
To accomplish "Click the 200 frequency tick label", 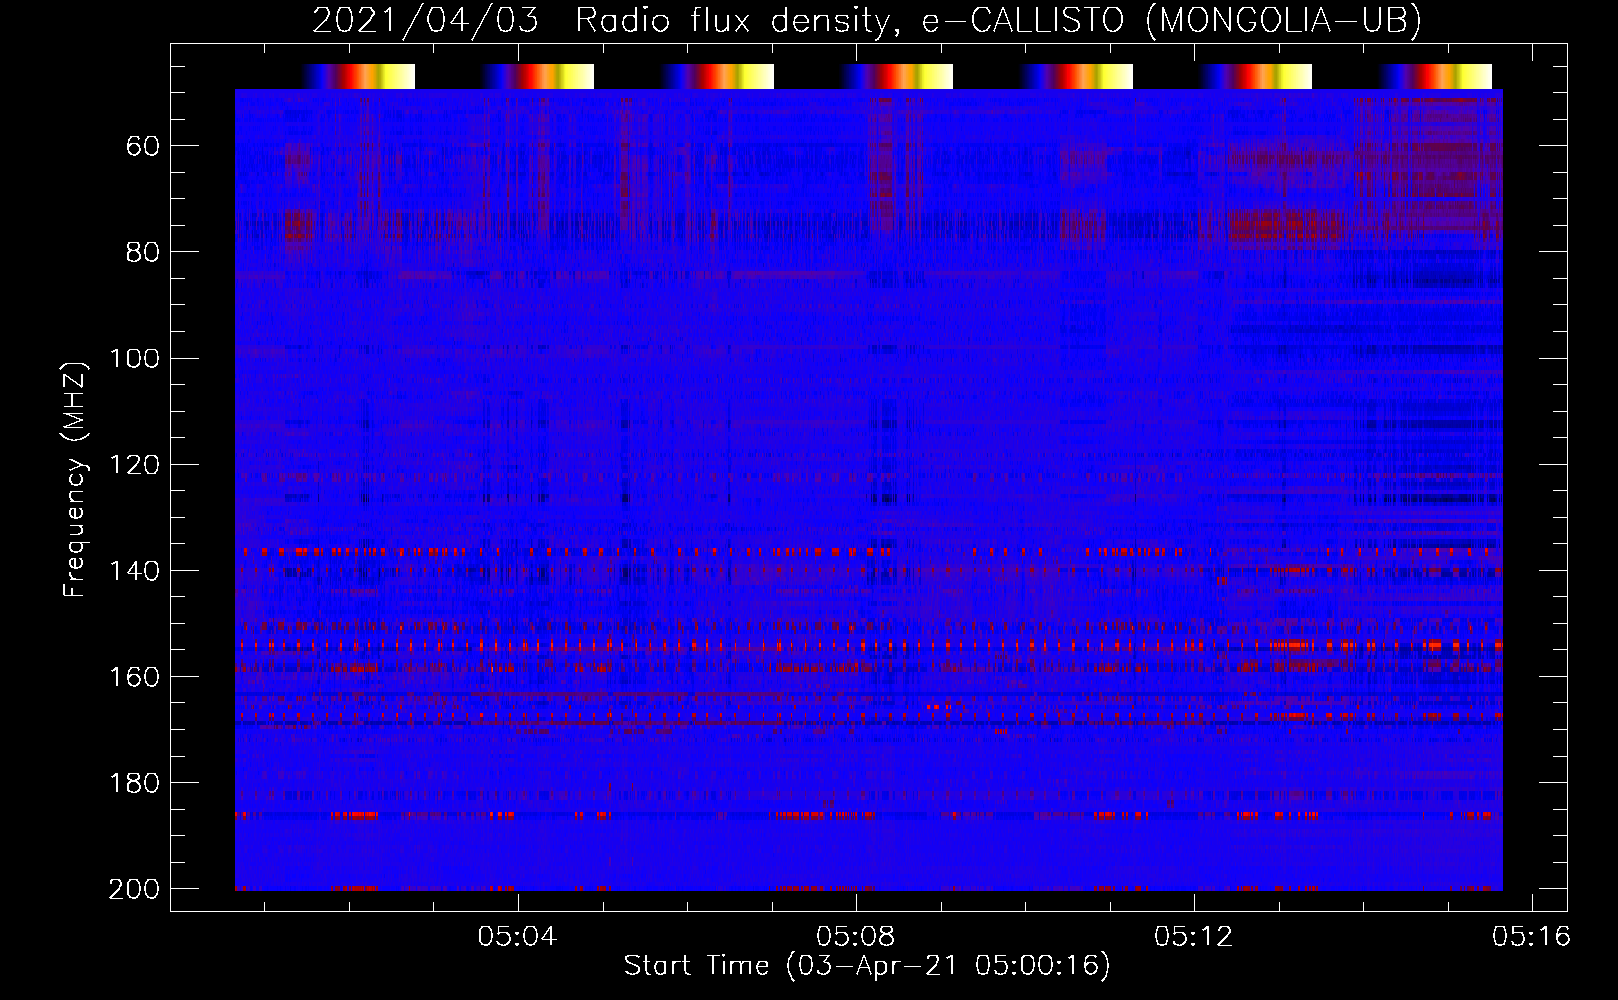I will click(134, 889).
